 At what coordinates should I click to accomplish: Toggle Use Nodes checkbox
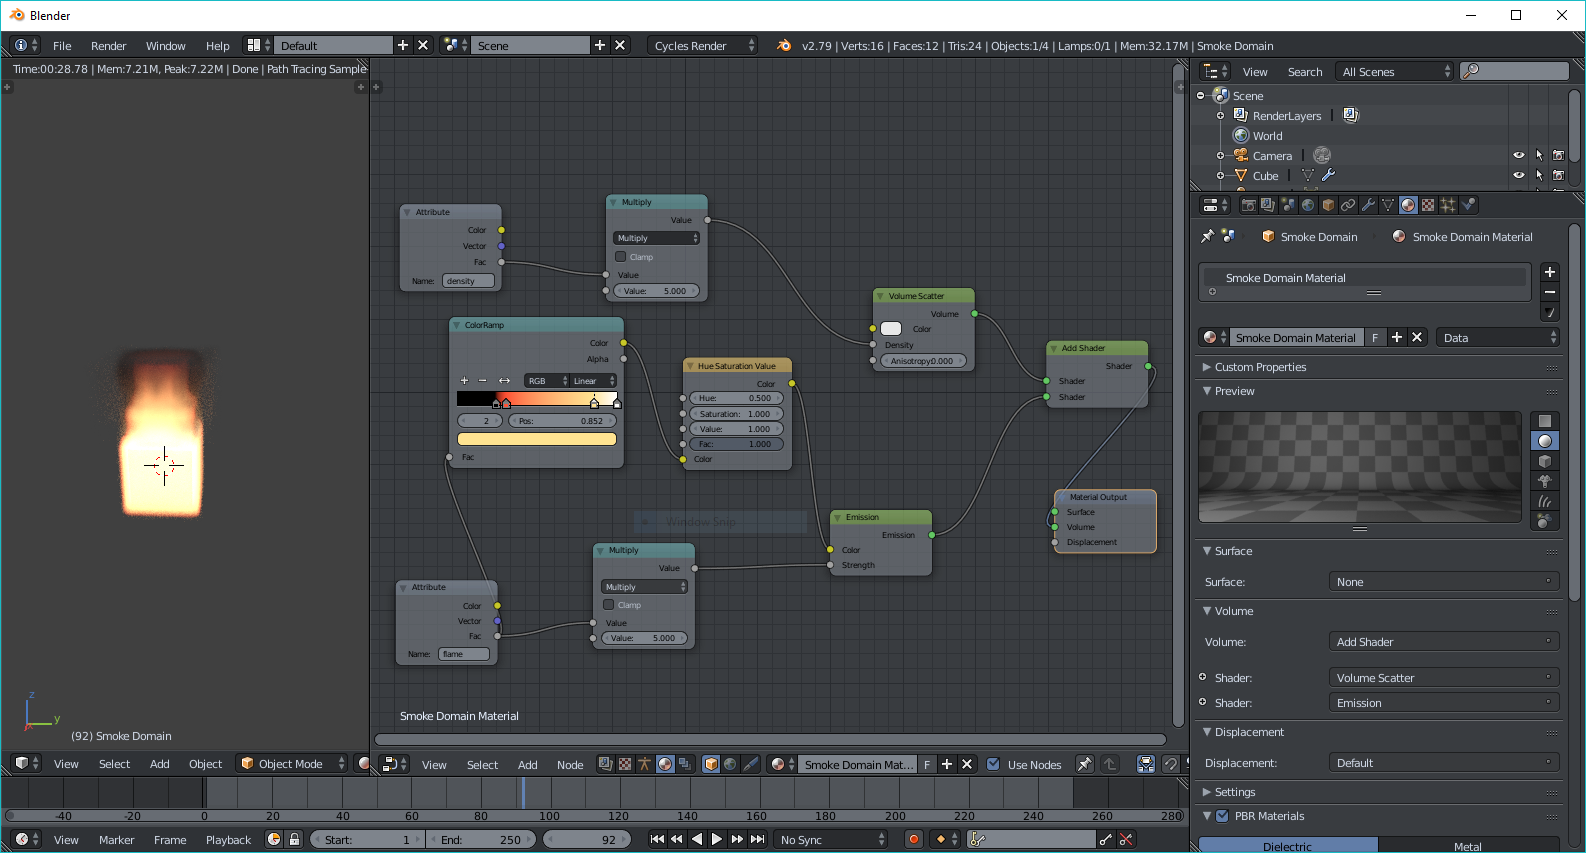[x=993, y=764]
